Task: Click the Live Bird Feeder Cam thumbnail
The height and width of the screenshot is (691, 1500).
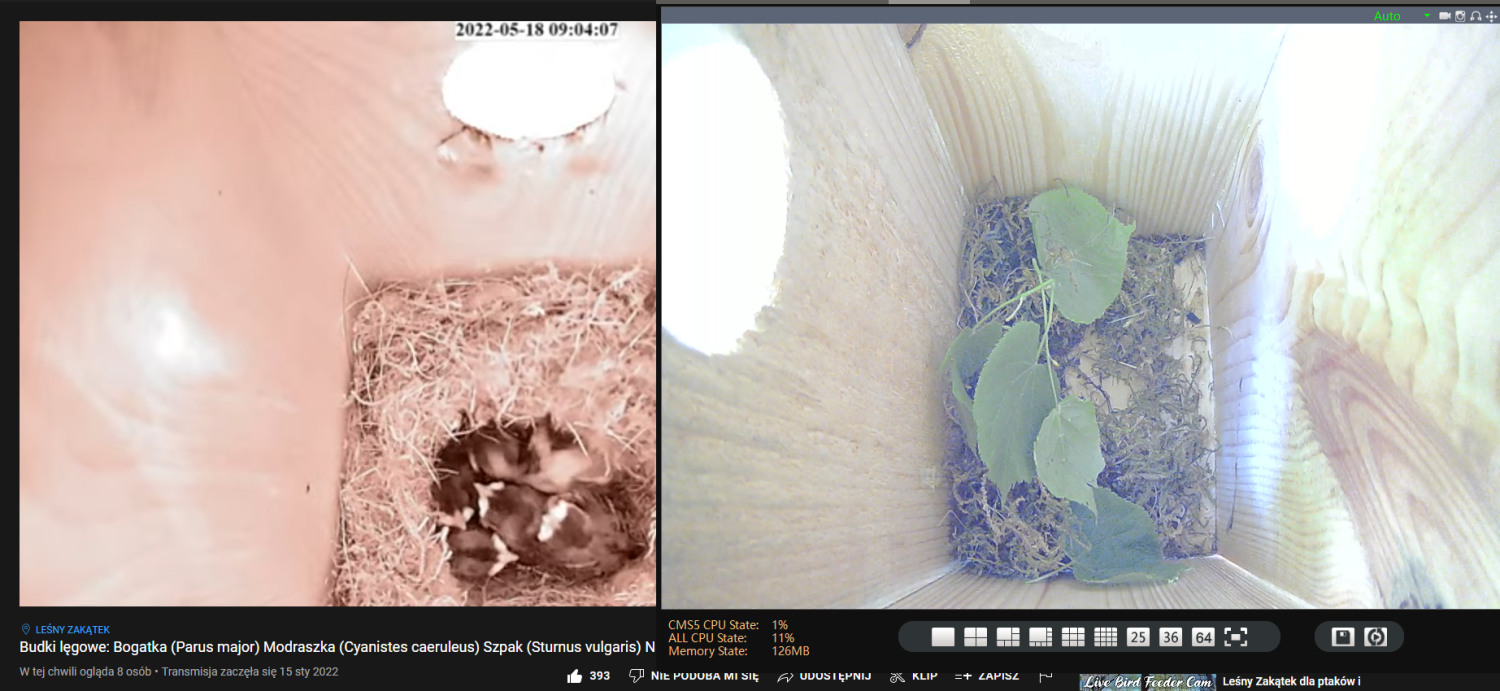Action: click(1147, 682)
